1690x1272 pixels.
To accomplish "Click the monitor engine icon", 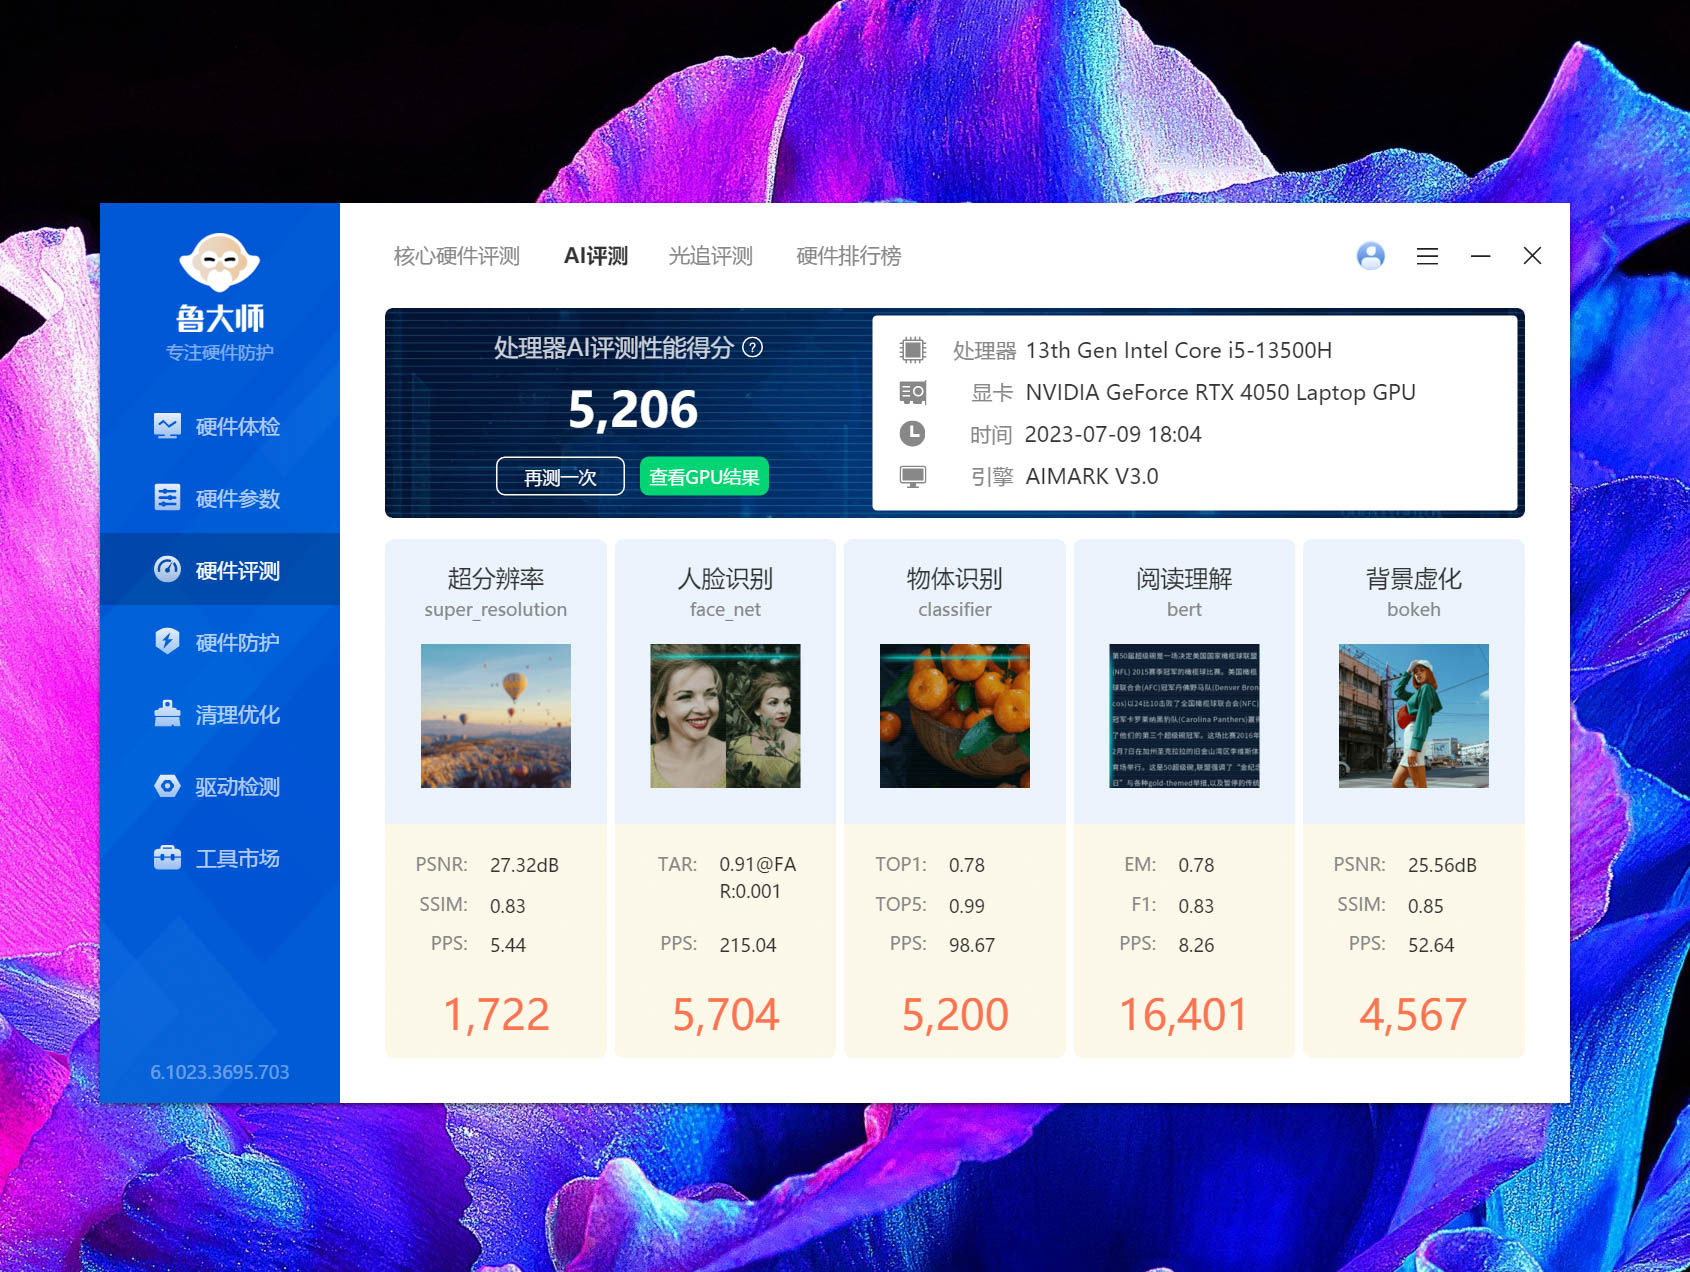I will (x=912, y=476).
